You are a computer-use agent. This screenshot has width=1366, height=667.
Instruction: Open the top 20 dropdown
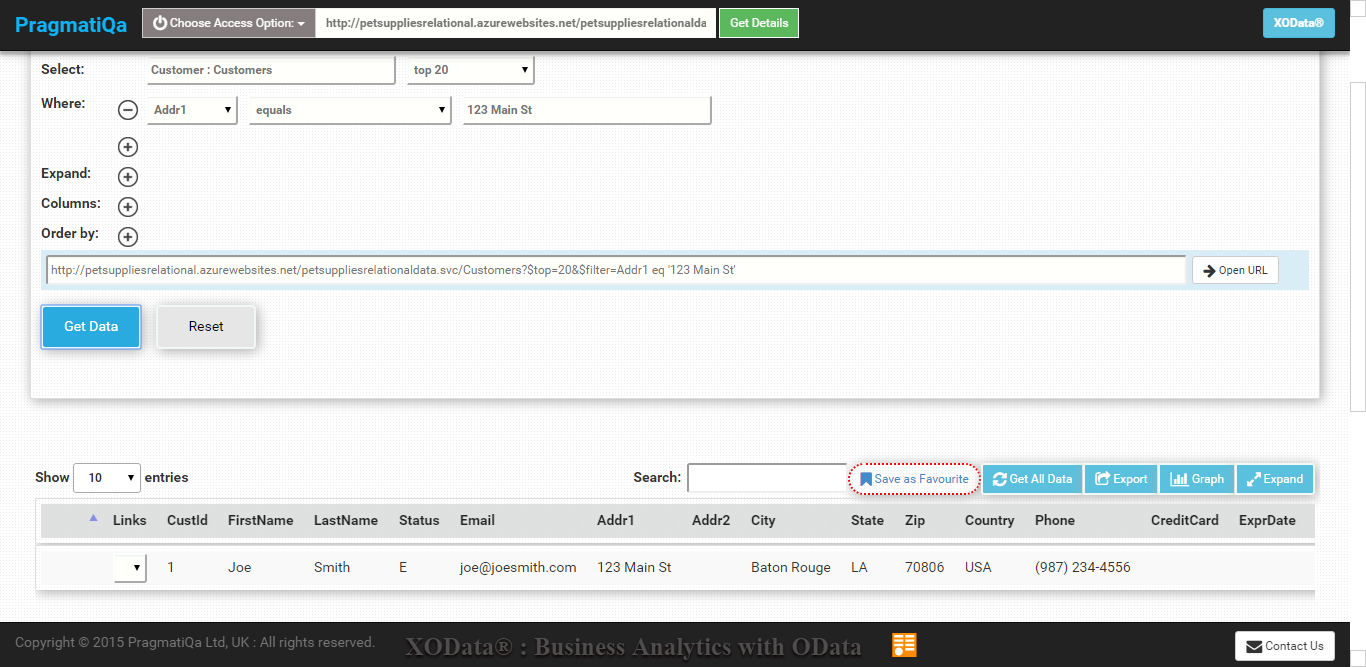coord(470,70)
